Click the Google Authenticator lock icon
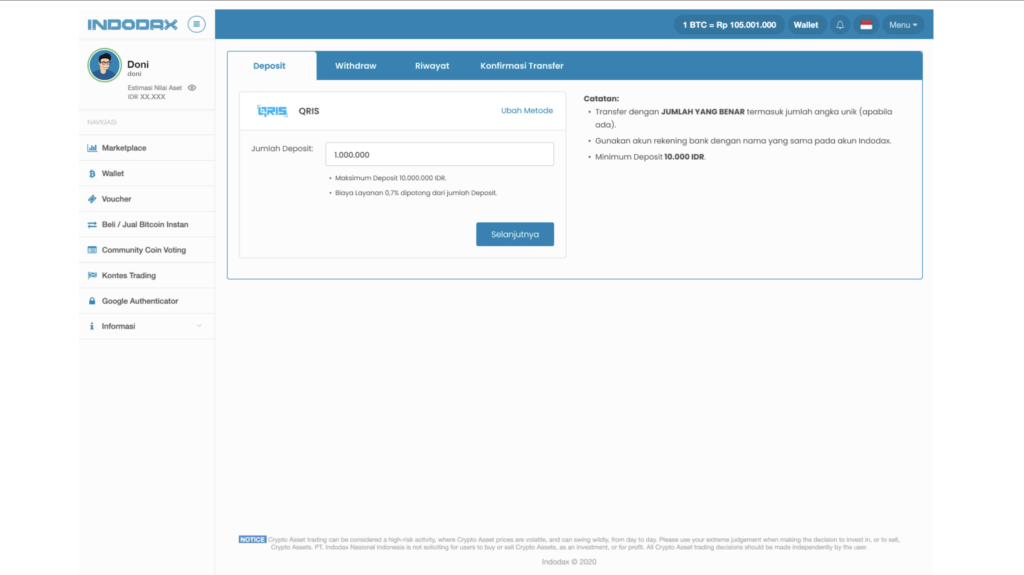 point(92,301)
